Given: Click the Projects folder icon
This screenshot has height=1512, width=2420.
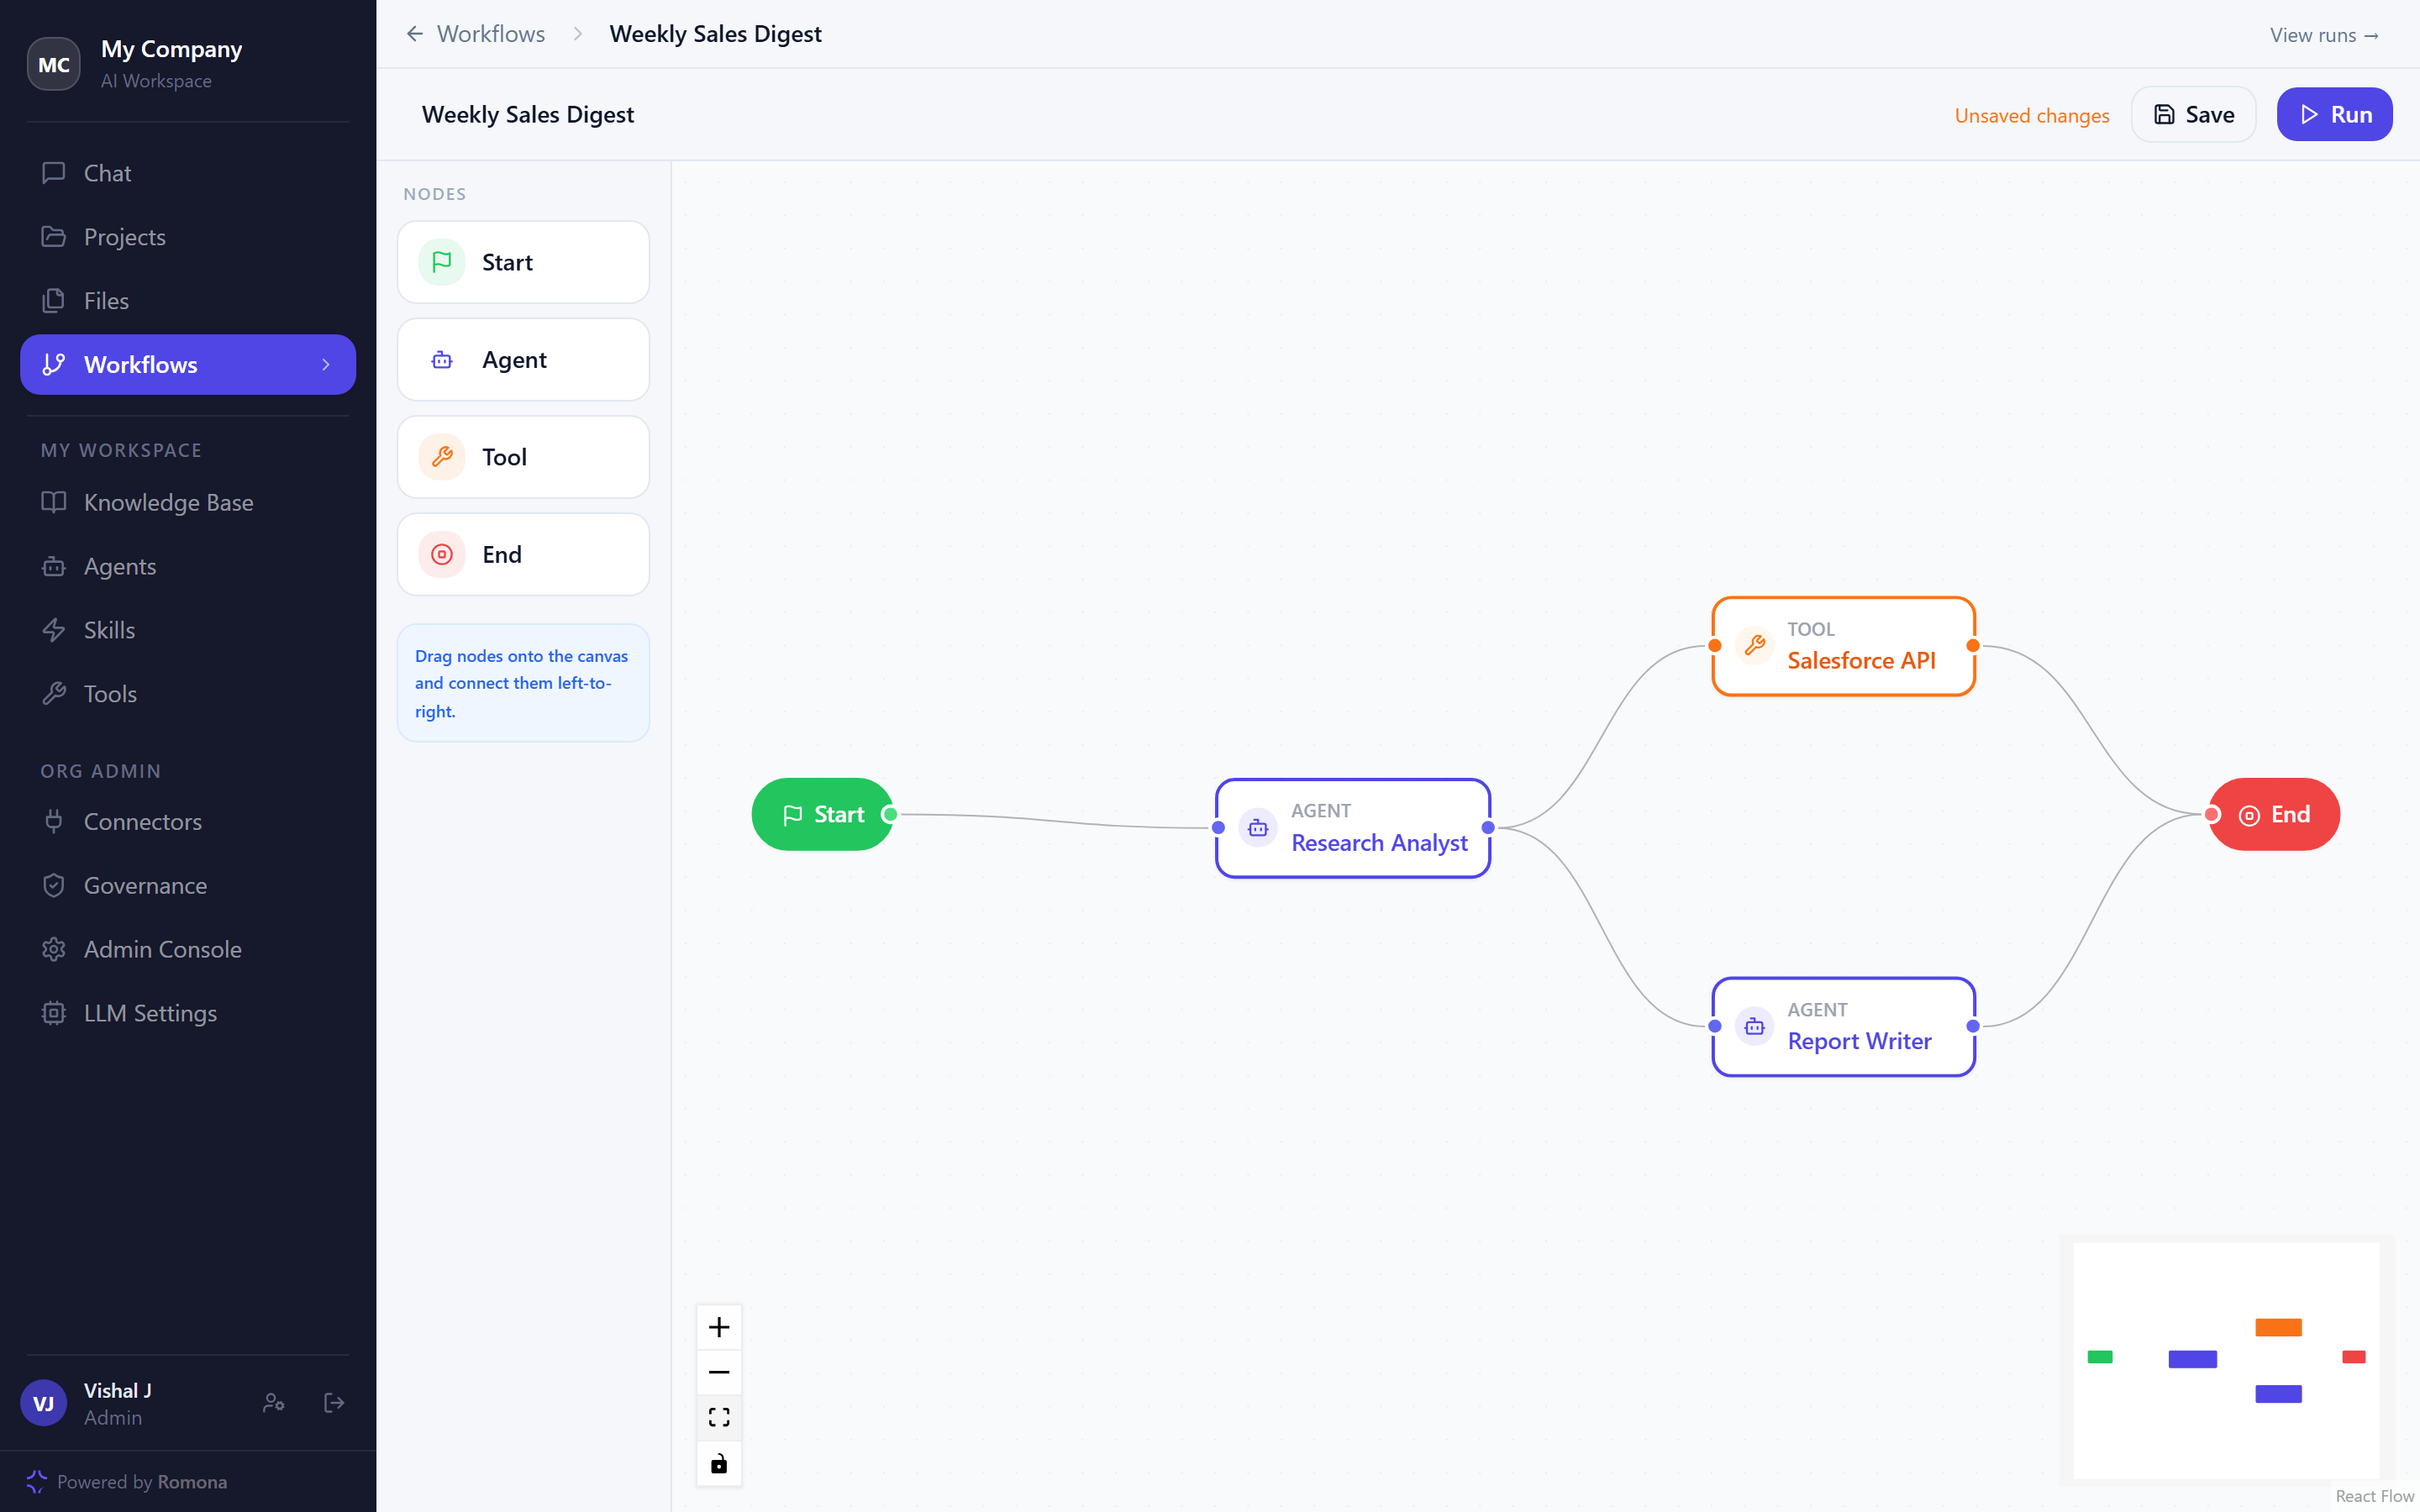Looking at the screenshot, I should (x=54, y=237).
